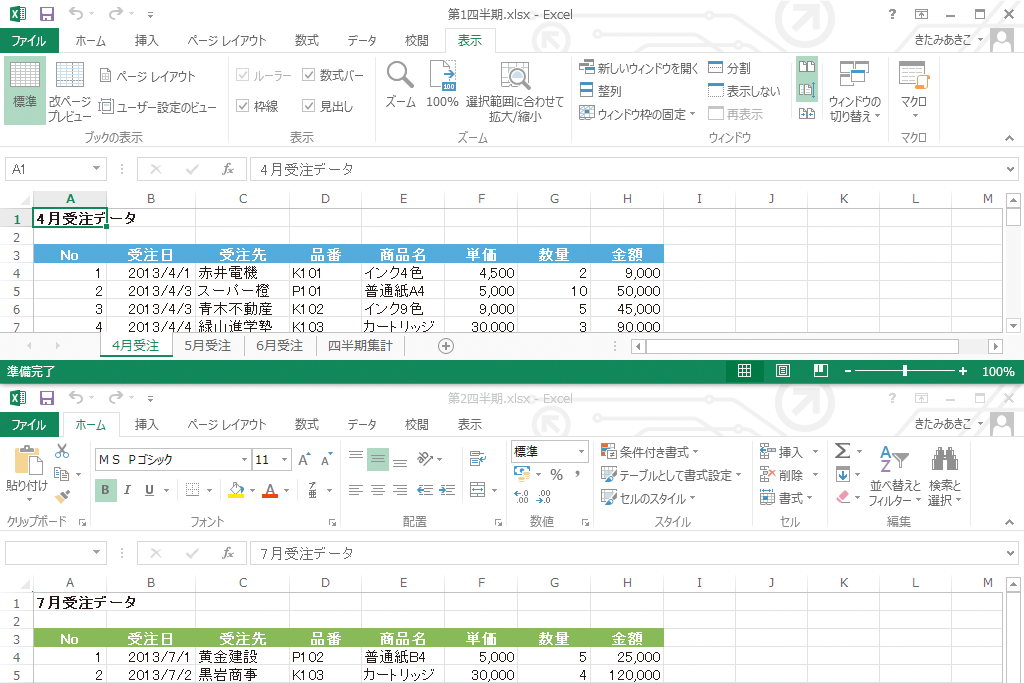The image size is (1024, 683).
Task: Click Hide window (表示しない)
Action: 744,91
